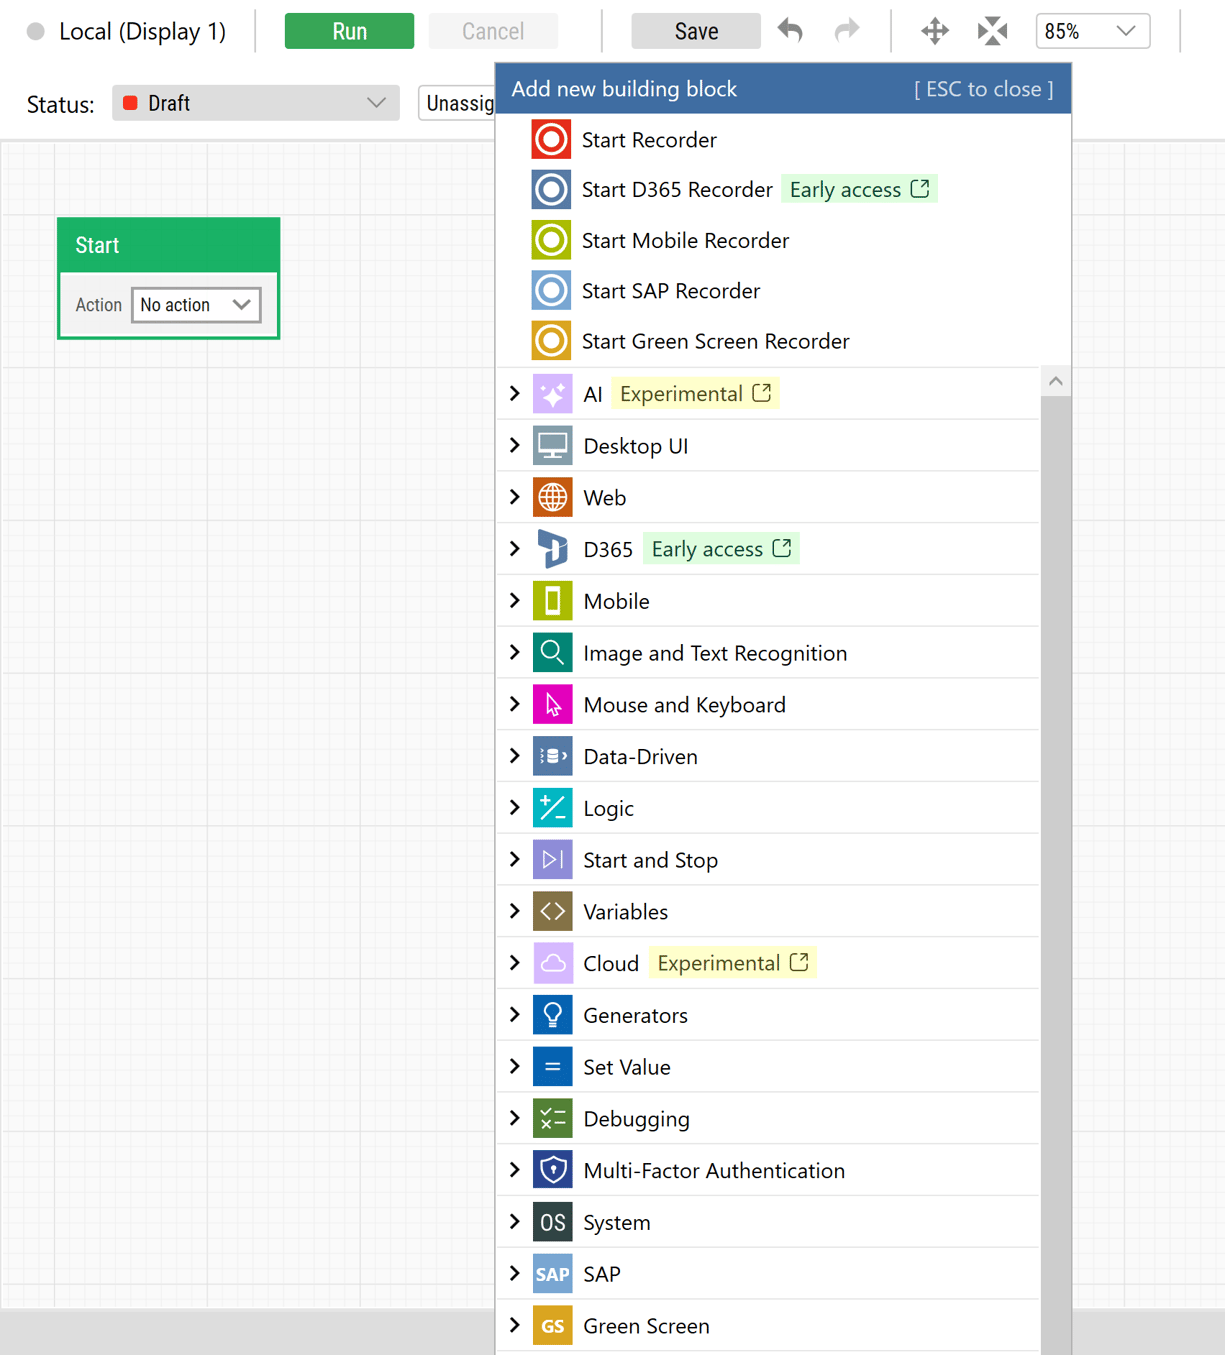Screen dimensions: 1225x1355
Task: Open the No action dropdown in Start block
Action: point(196,305)
